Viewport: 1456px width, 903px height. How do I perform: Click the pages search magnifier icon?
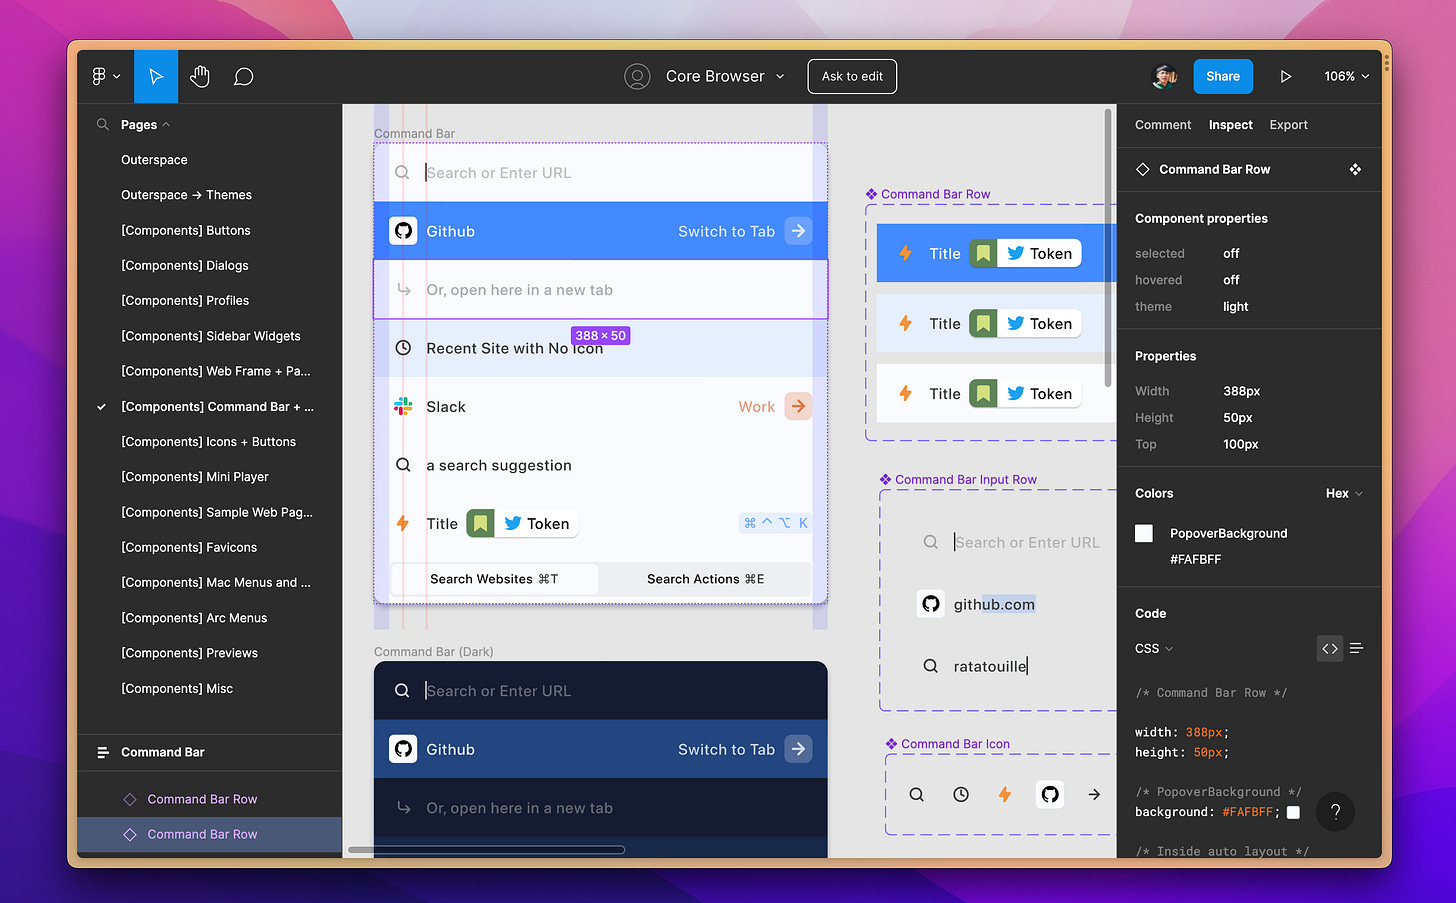[102, 125]
